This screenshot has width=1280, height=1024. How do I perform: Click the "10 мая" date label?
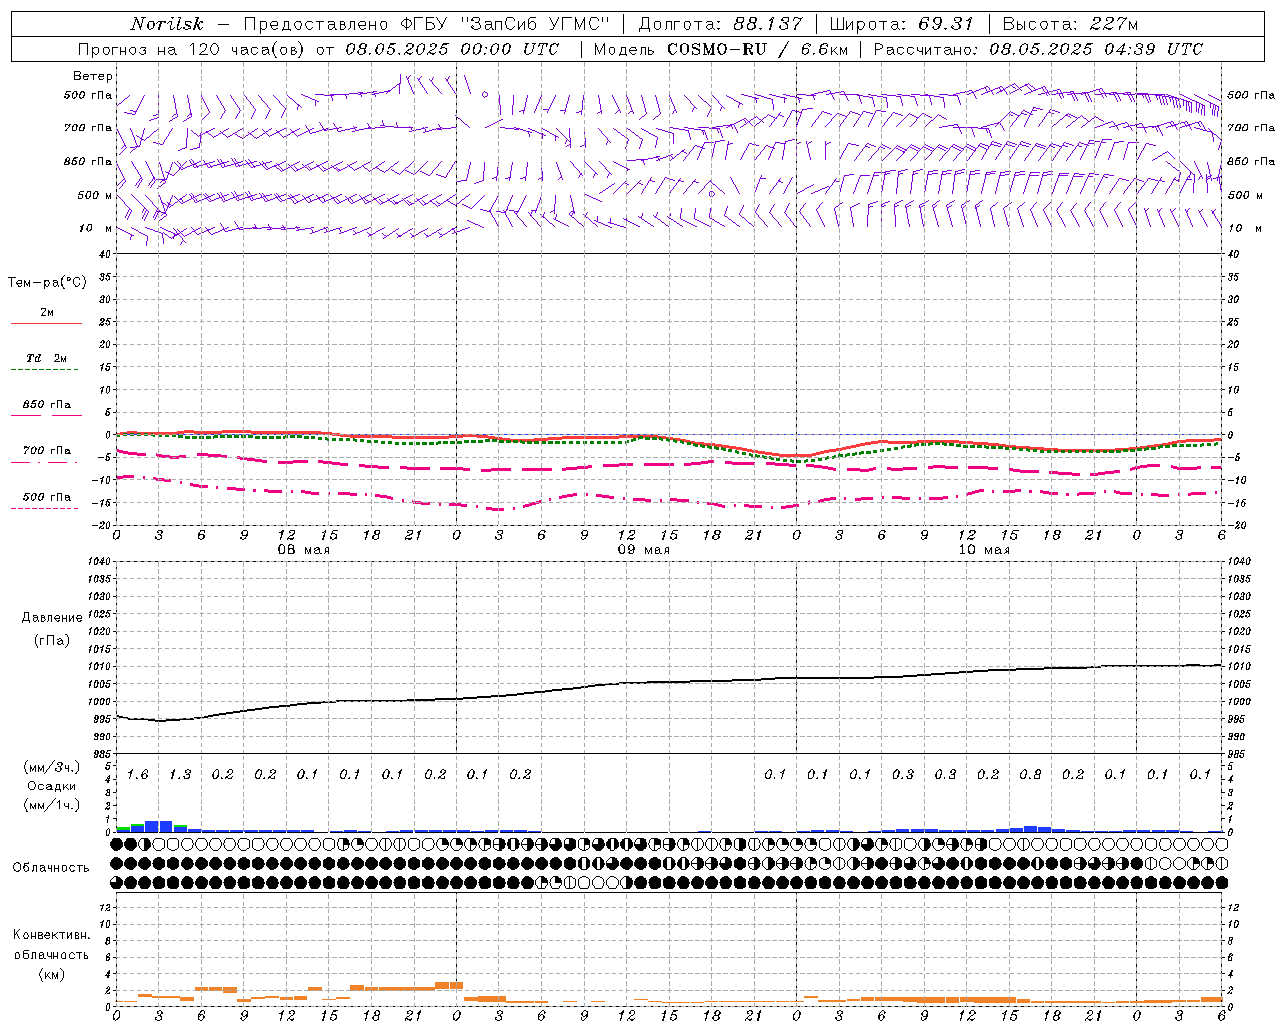point(984,550)
